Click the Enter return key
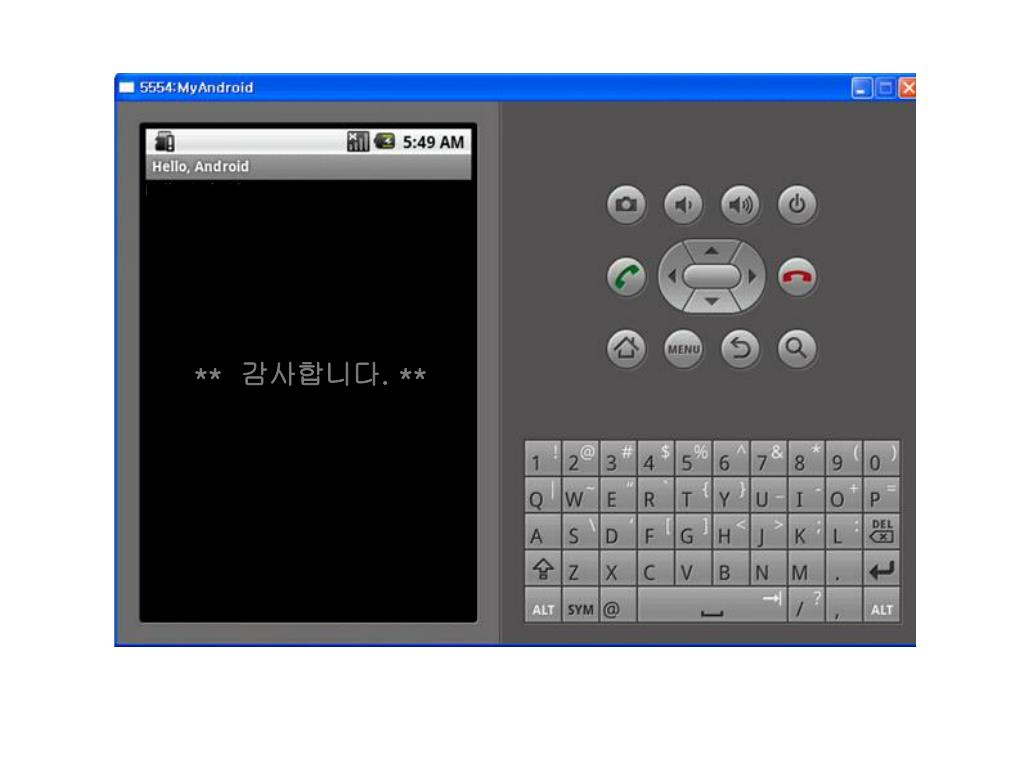This screenshot has height=768, width=1024. (x=882, y=568)
